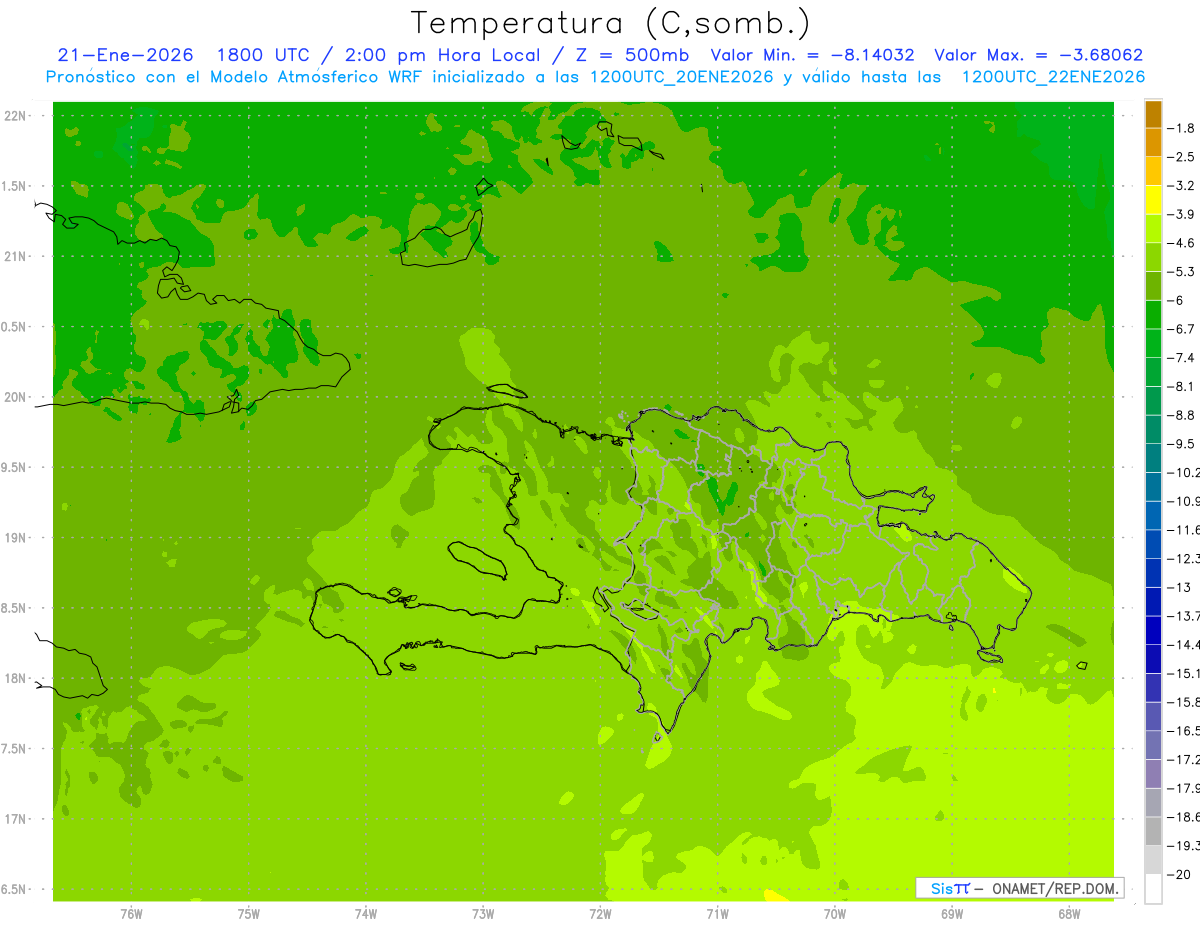Viewport: 1200px width, 927px height.
Task: Click the '17N' latitude label
Action: tap(16, 819)
